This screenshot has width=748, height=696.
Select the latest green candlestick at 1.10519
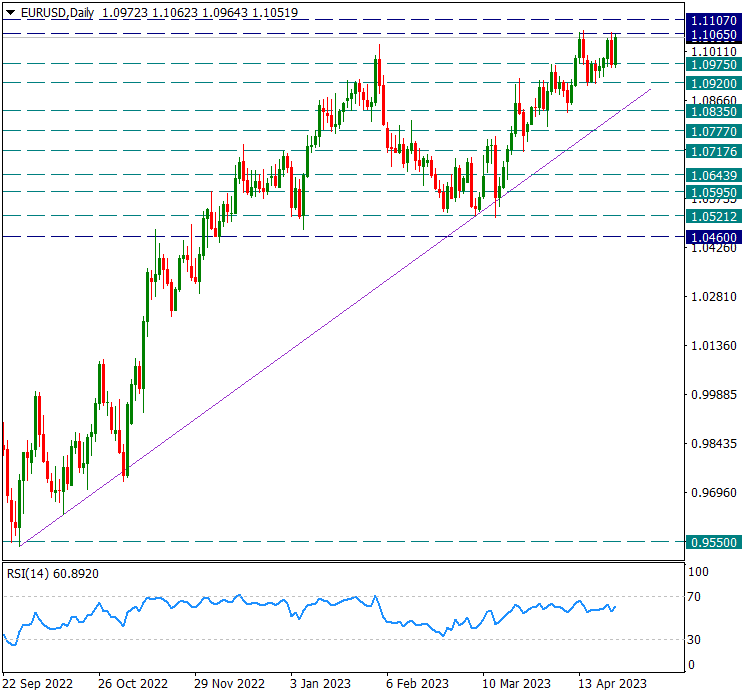[x=616, y=50]
